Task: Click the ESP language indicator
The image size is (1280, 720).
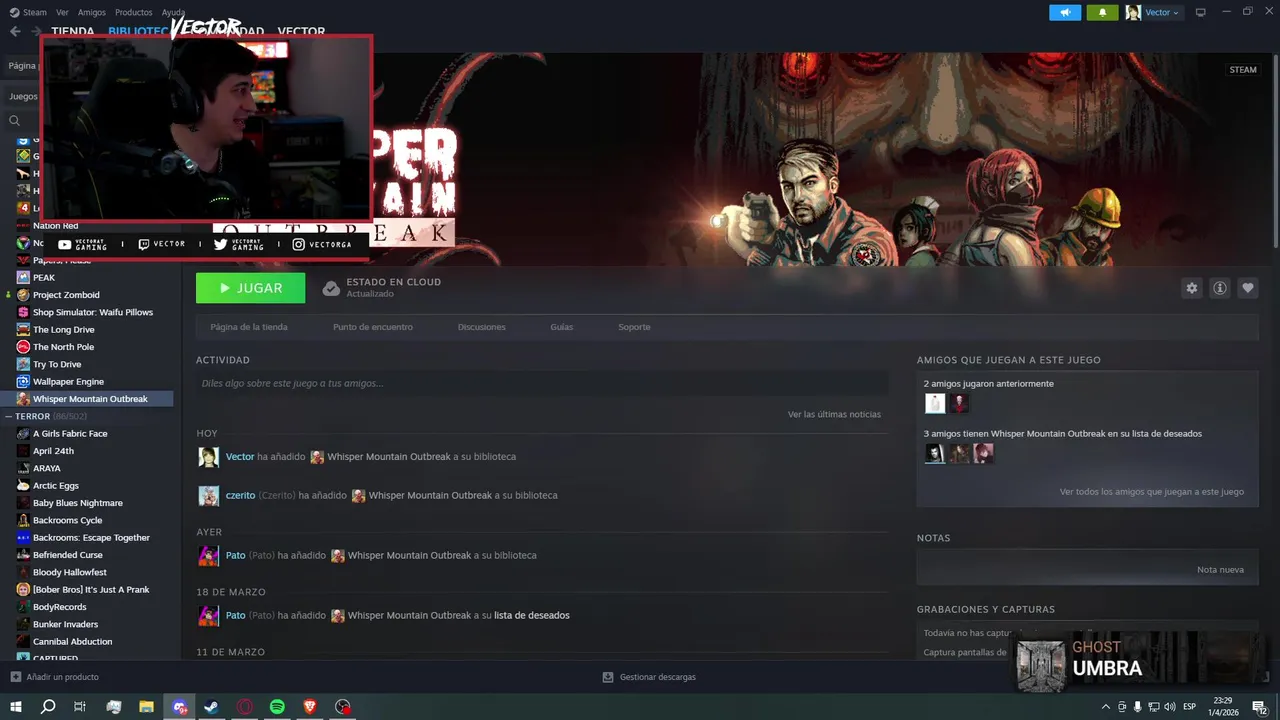Action: click(1189, 707)
